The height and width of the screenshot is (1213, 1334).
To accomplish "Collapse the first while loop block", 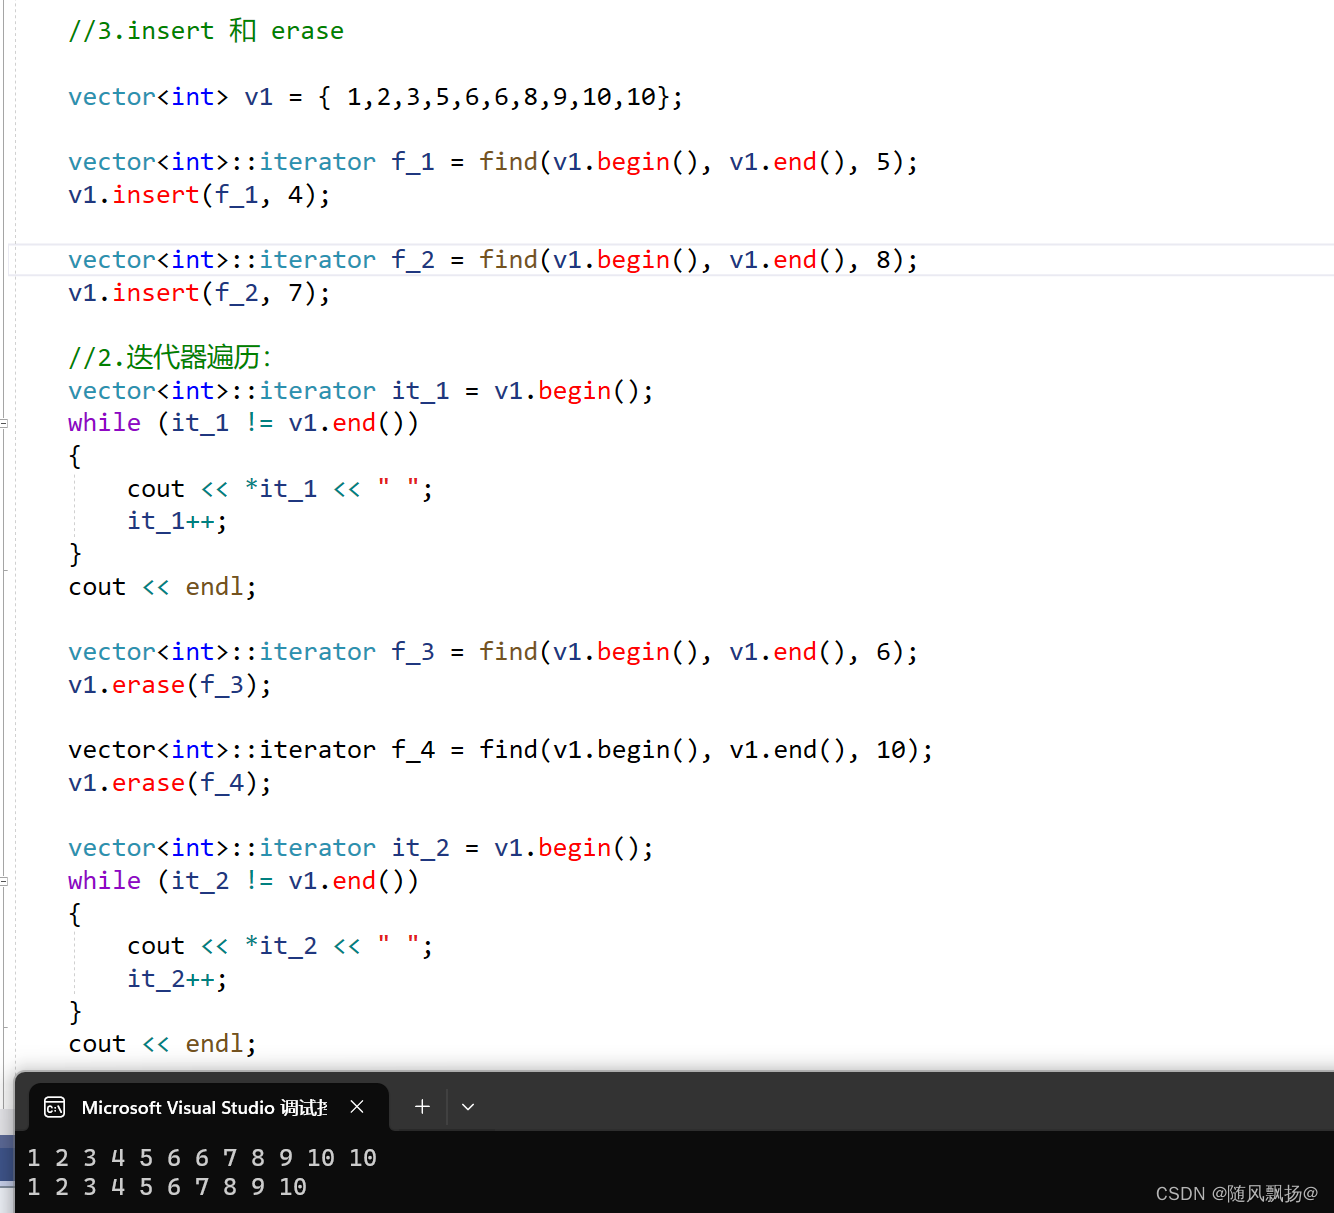I will pyautogui.click(x=4, y=423).
